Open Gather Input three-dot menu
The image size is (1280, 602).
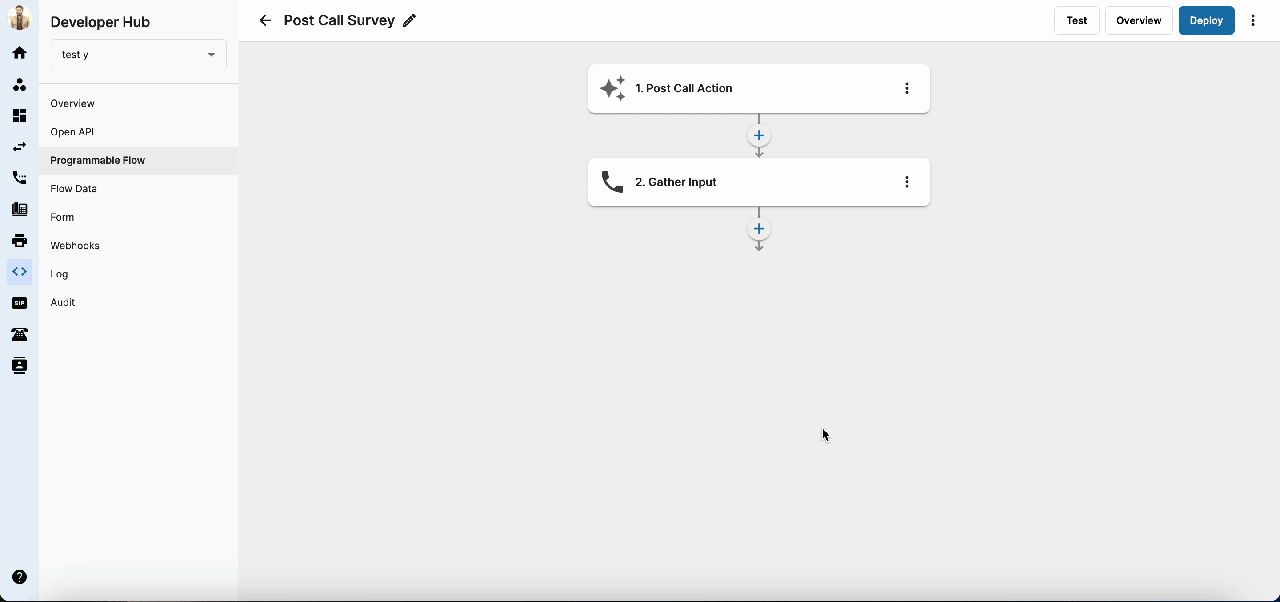(x=907, y=182)
